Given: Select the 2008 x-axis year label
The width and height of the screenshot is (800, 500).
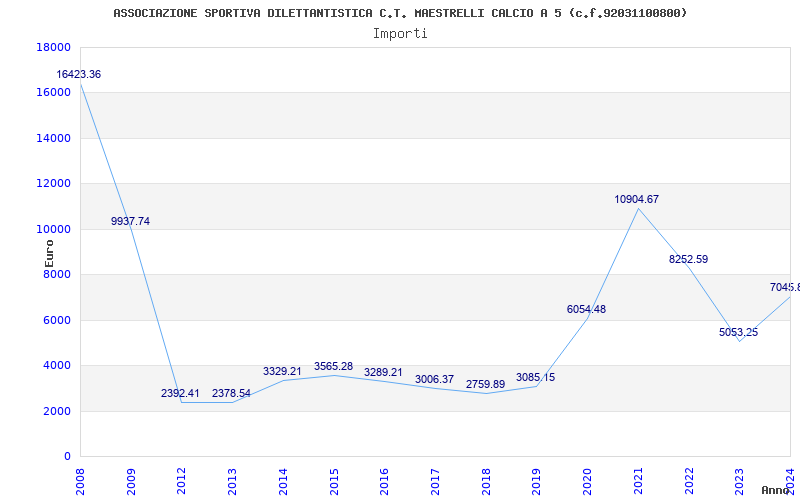Looking at the screenshot, I should tap(80, 482).
